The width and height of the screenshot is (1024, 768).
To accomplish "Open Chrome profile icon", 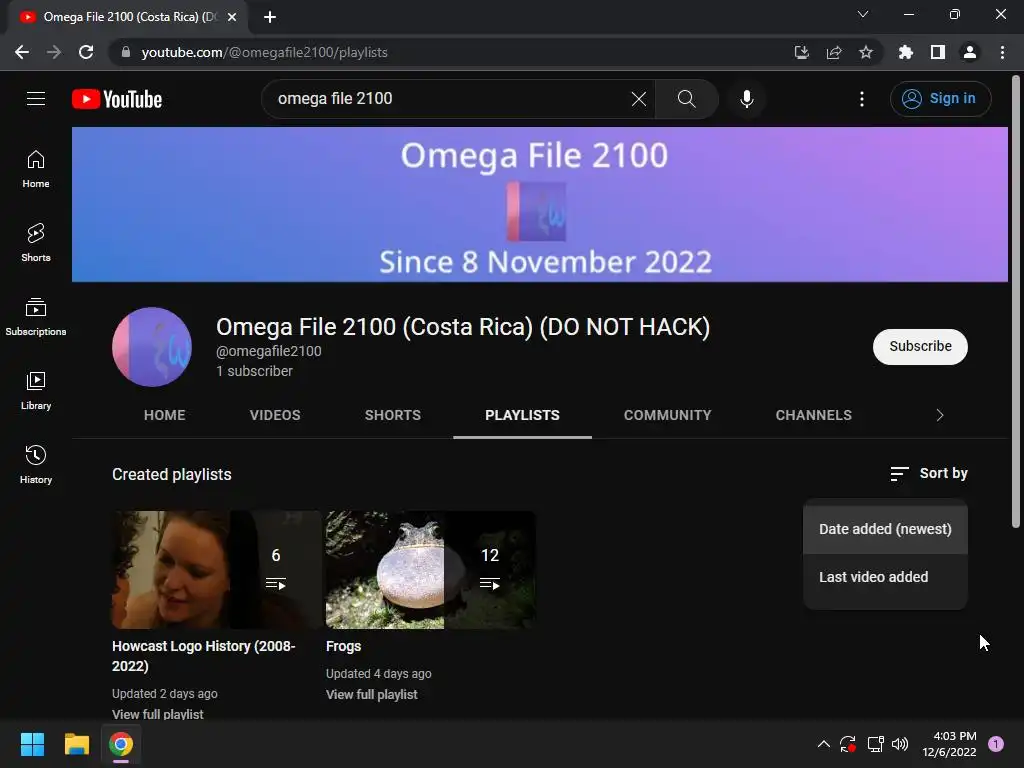I will pyautogui.click(x=970, y=52).
